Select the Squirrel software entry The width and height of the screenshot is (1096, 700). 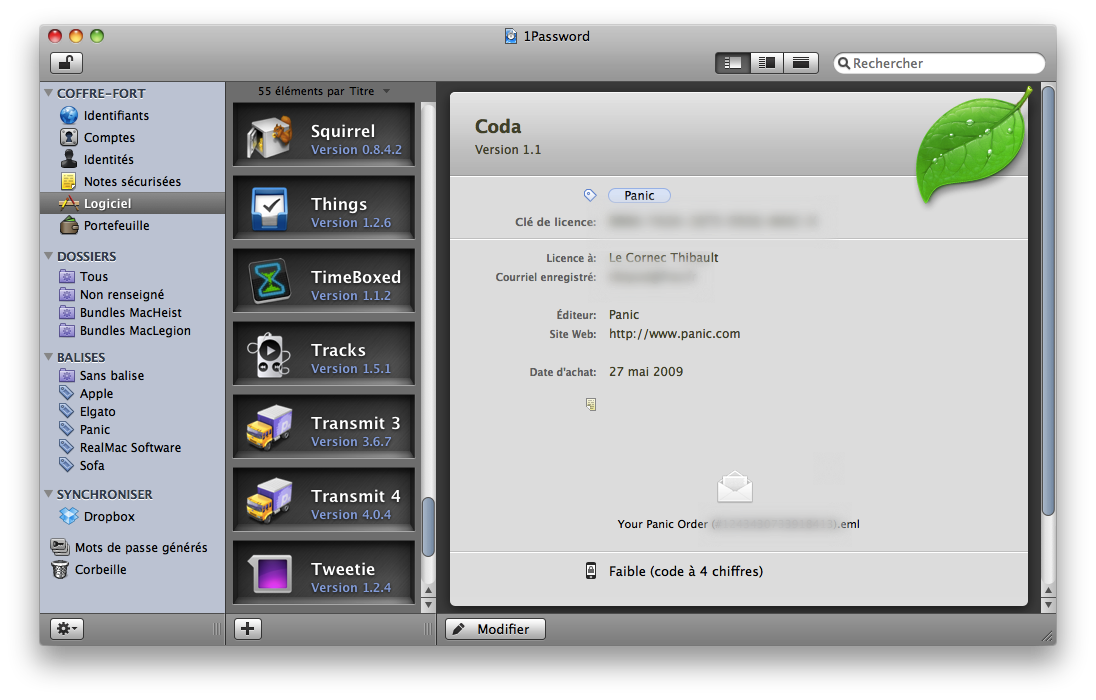pyautogui.click(x=324, y=134)
